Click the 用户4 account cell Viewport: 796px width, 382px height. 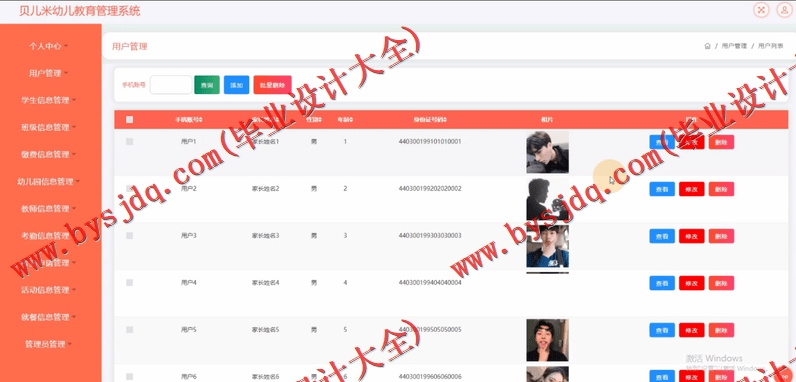pos(188,282)
